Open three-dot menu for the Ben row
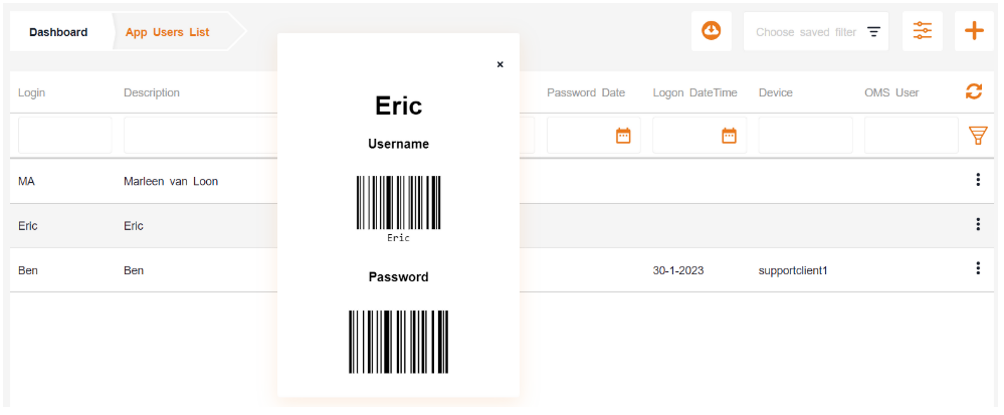Image resolution: width=1004 pixels, height=415 pixels. [x=978, y=269]
